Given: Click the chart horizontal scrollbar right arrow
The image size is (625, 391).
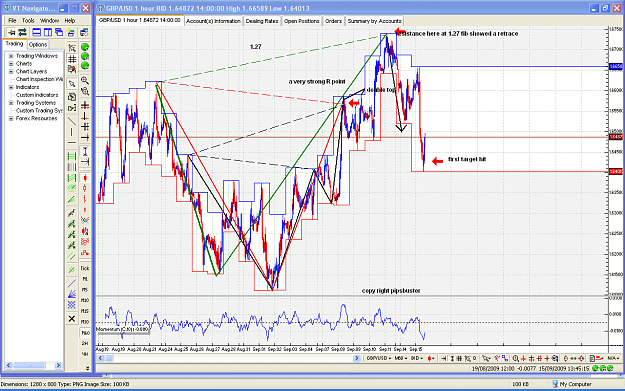Looking at the screenshot, I should 357,358.
